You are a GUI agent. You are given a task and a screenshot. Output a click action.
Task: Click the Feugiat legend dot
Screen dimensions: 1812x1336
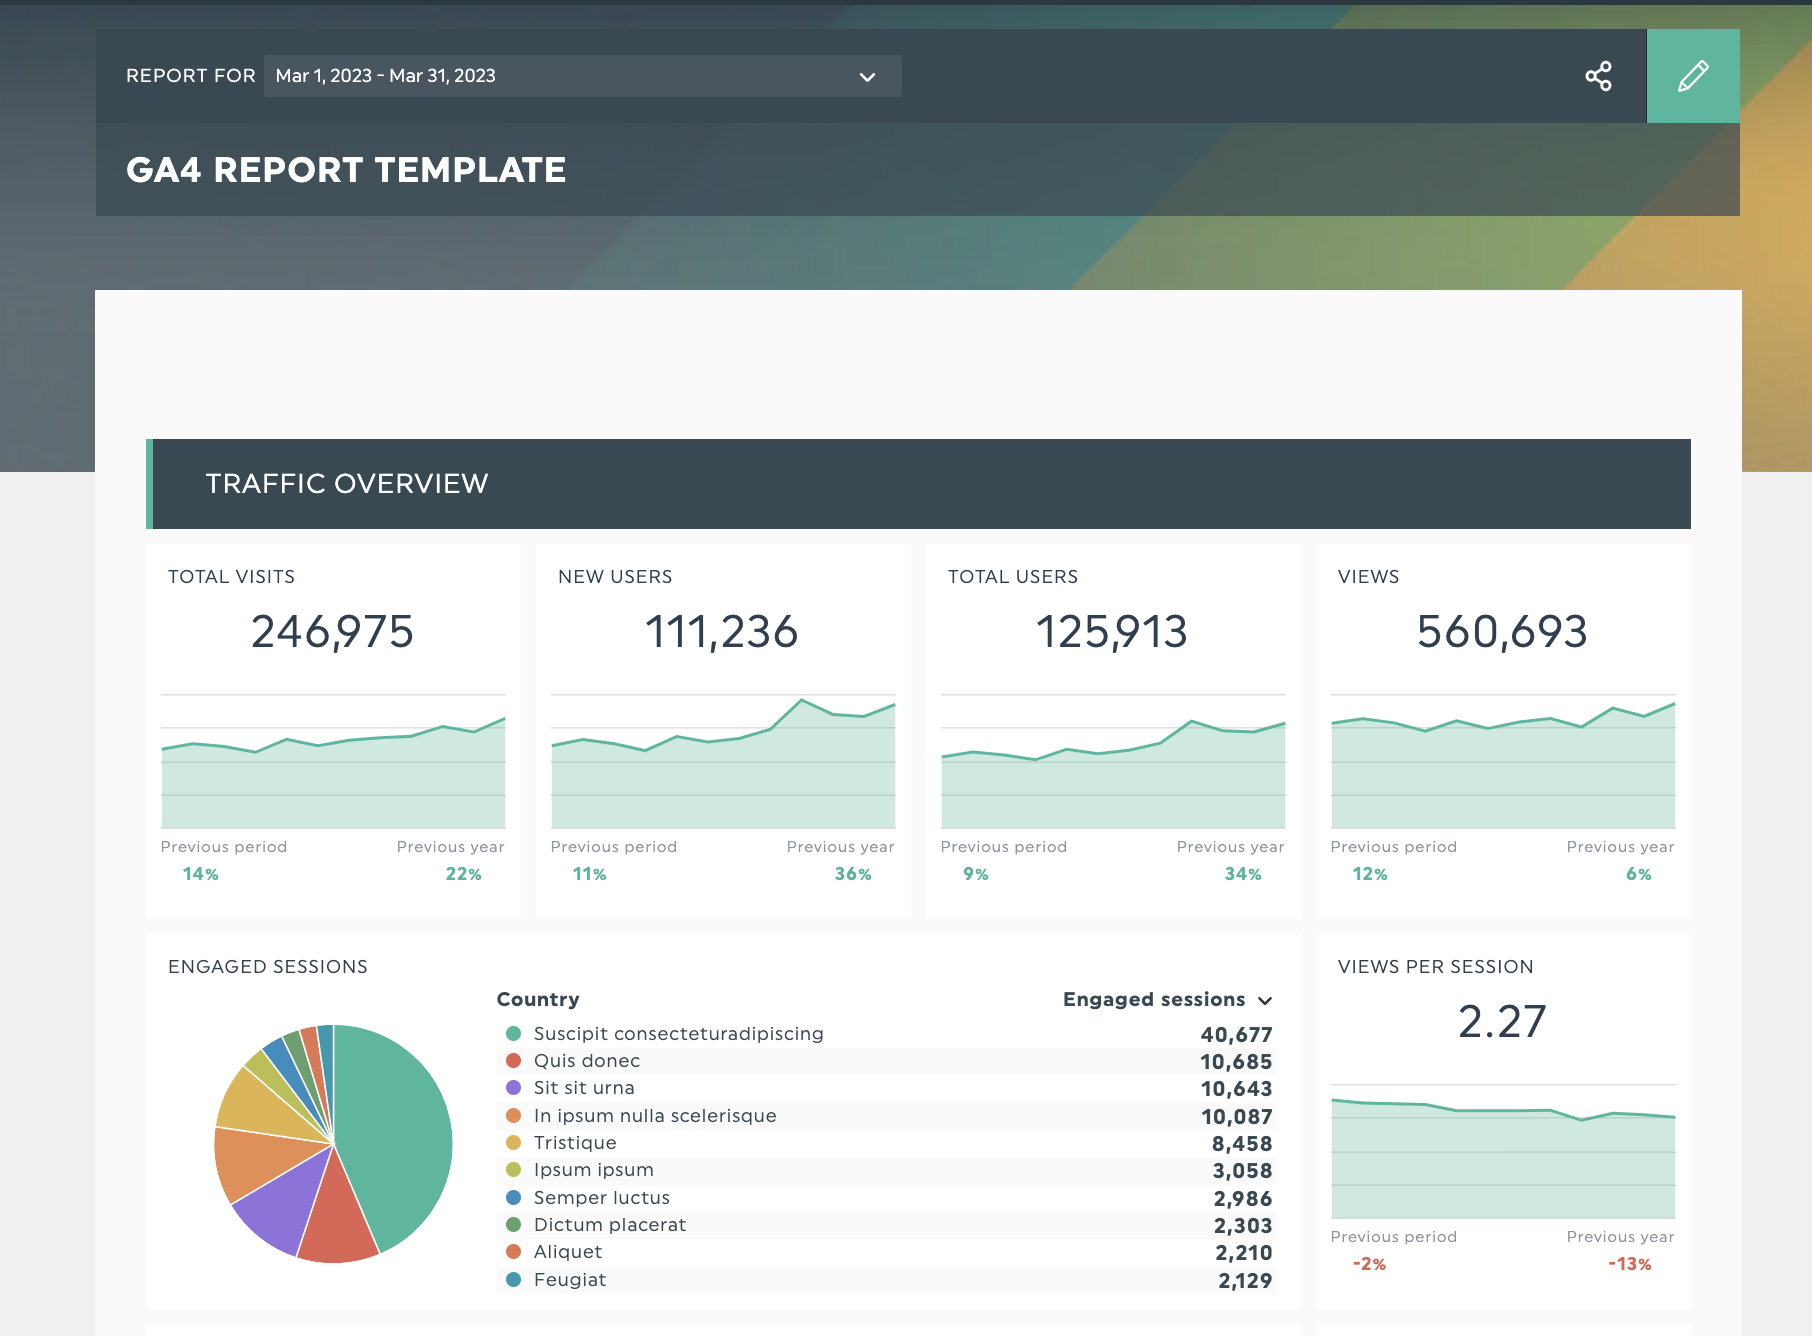pyautogui.click(x=514, y=1280)
